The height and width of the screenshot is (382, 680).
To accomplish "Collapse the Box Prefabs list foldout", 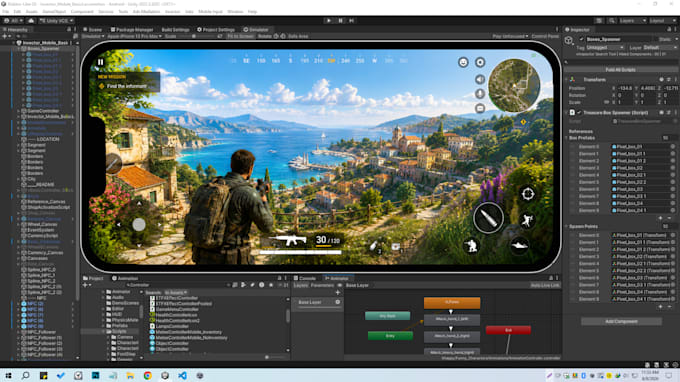I will (x=567, y=138).
